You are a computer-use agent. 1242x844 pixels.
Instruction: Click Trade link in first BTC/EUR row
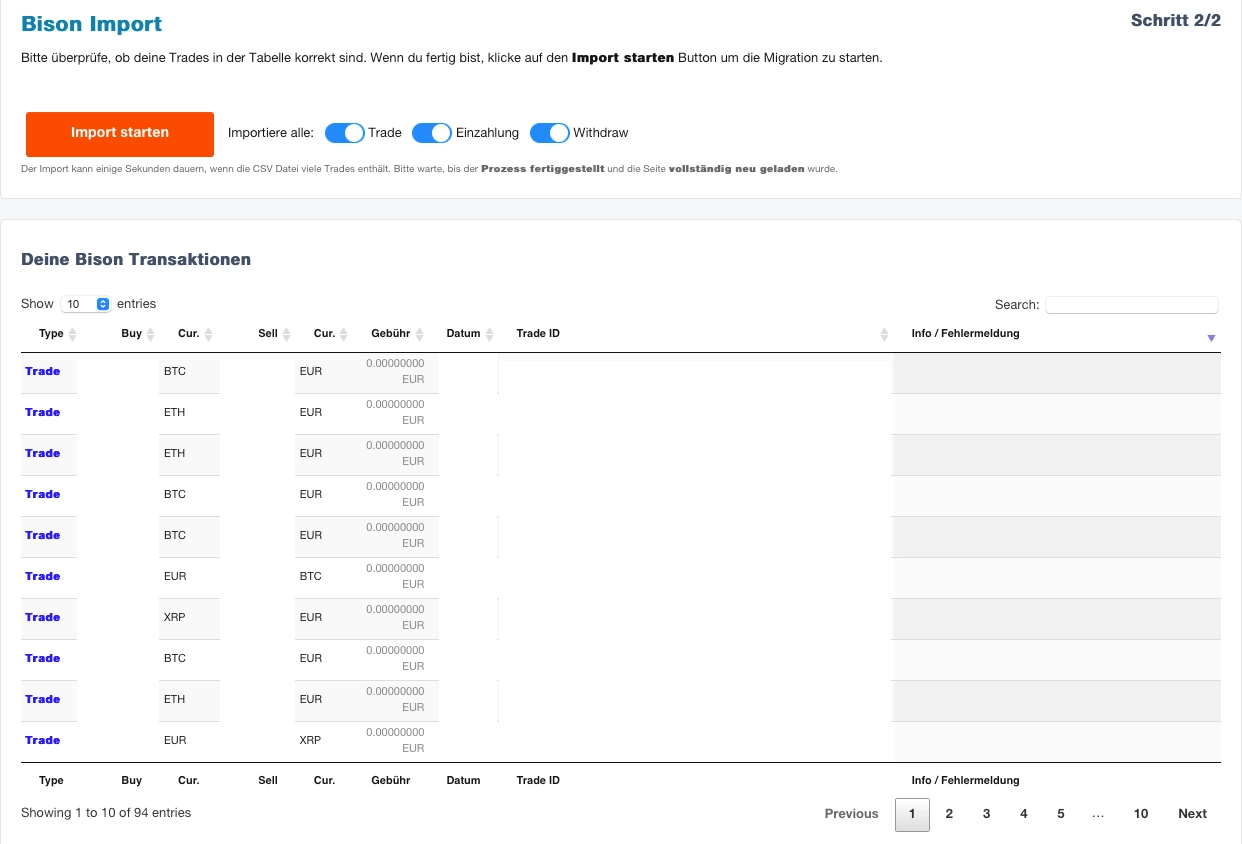(43, 371)
